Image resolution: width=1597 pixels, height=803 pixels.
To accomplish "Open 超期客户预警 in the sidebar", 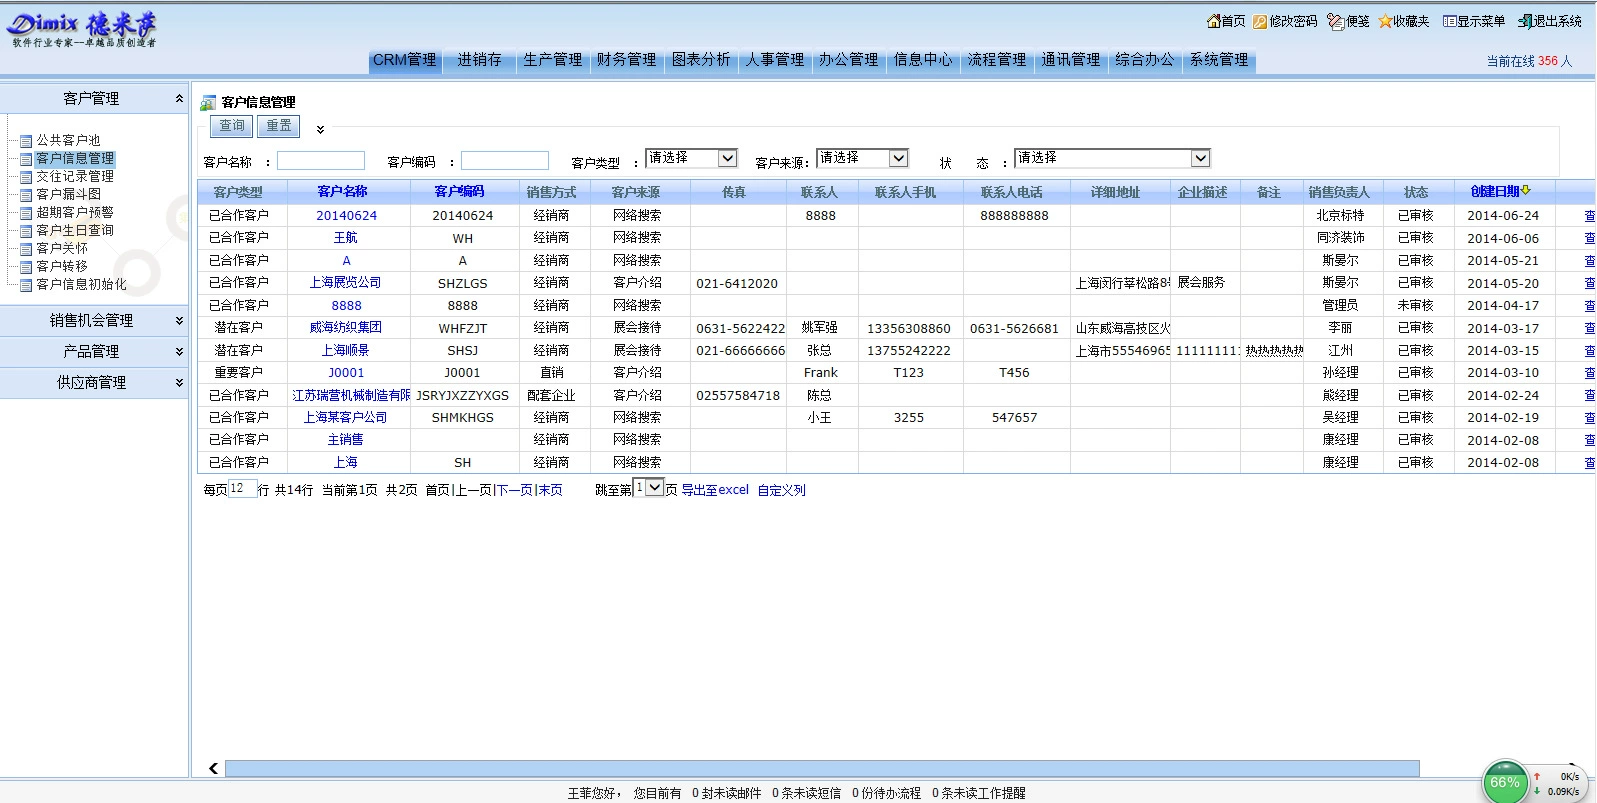I will (75, 212).
